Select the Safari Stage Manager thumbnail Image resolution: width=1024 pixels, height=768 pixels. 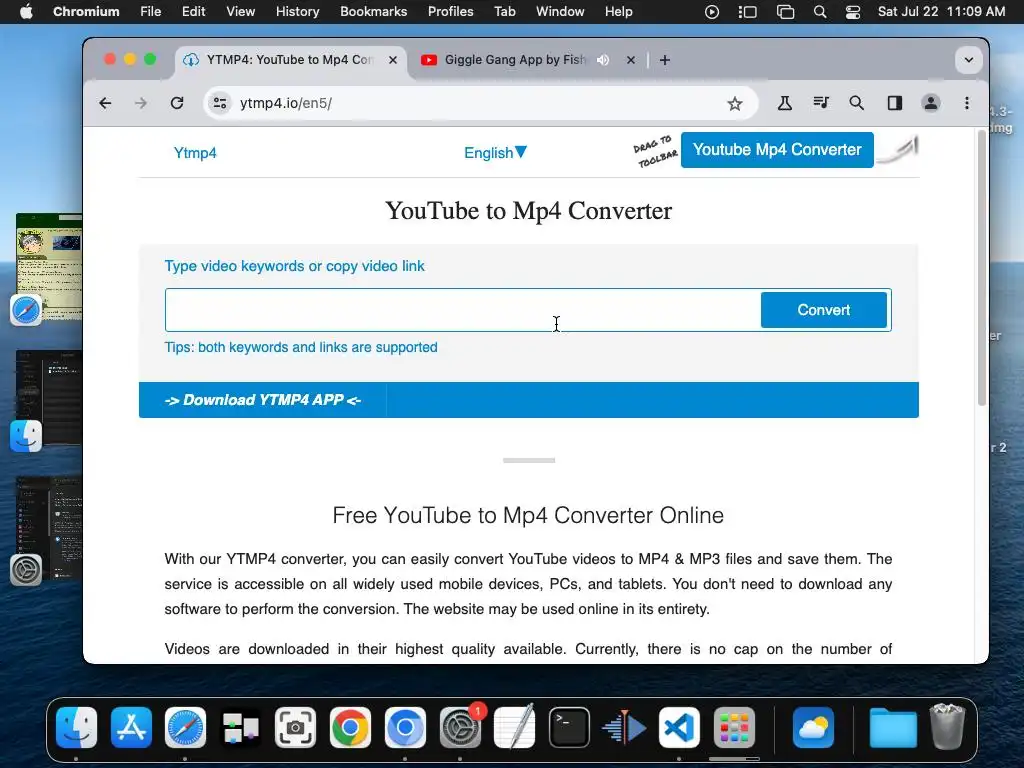pyautogui.click(x=49, y=266)
